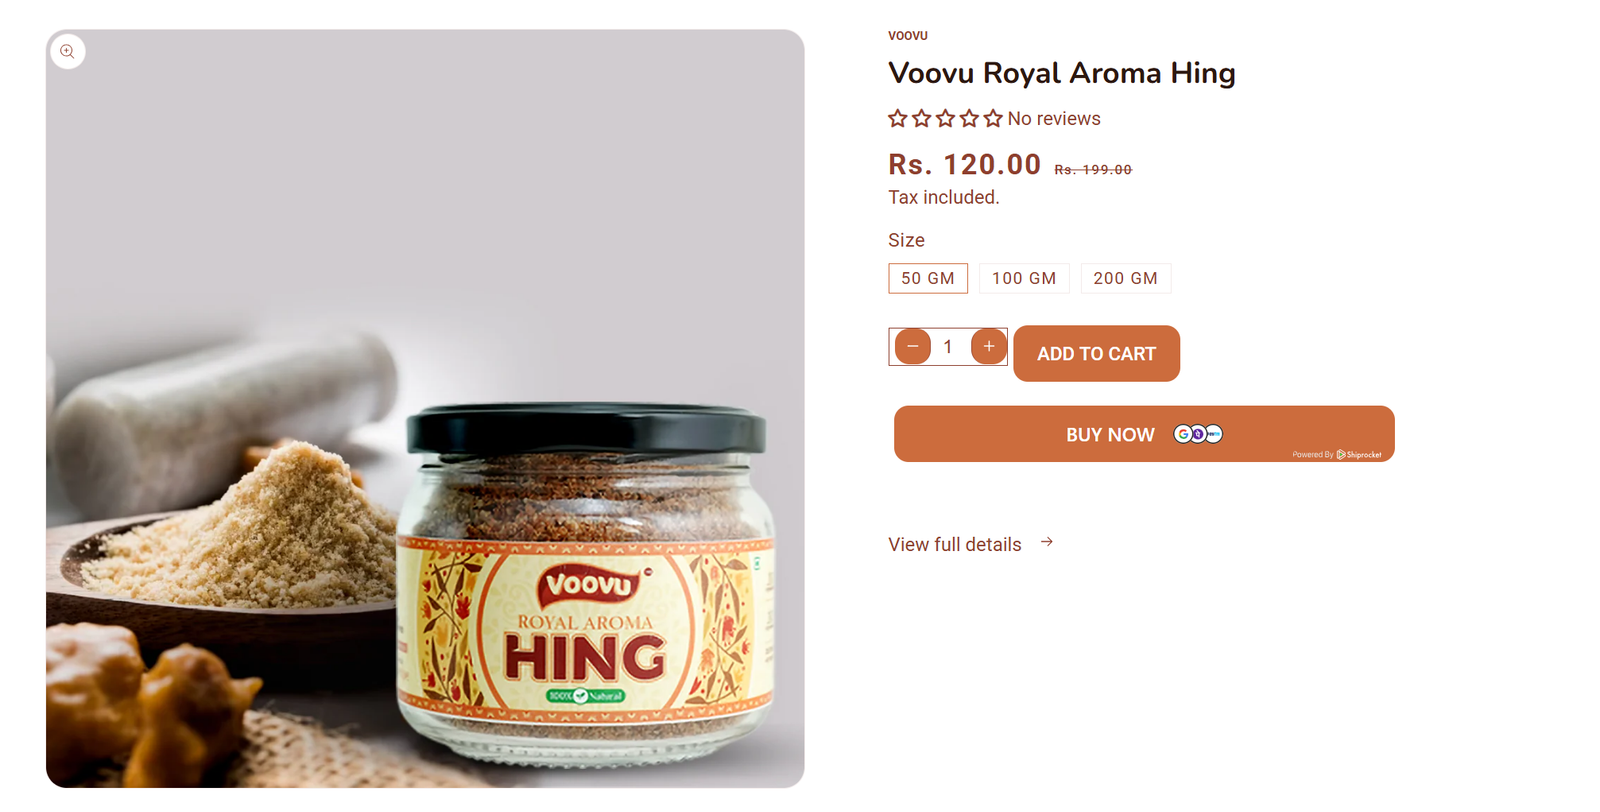Increase quantity with the plus button
The image size is (1600, 812).
[x=988, y=346]
